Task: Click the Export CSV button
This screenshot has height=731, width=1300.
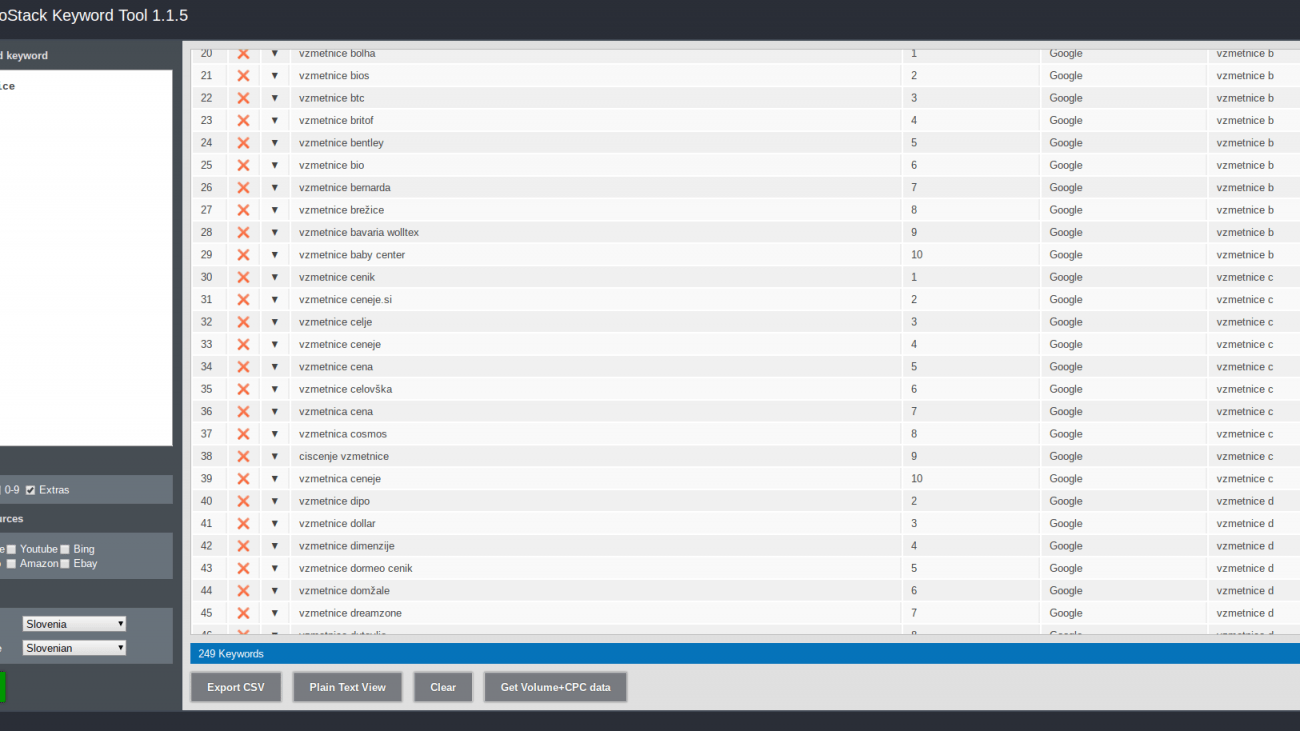Action: click(x=236, y=687)
